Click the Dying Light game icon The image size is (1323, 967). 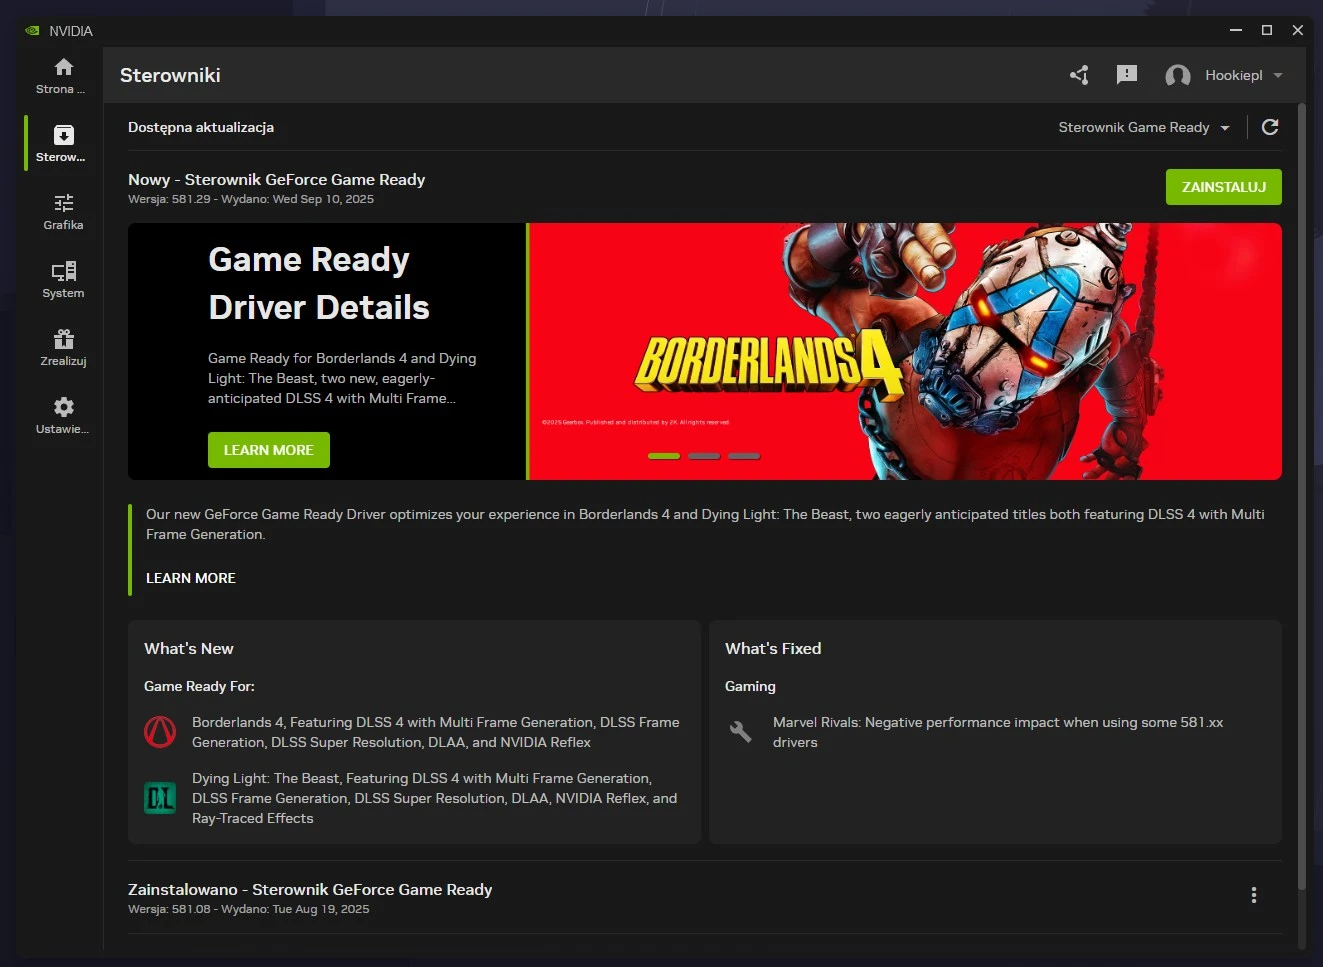160,798
